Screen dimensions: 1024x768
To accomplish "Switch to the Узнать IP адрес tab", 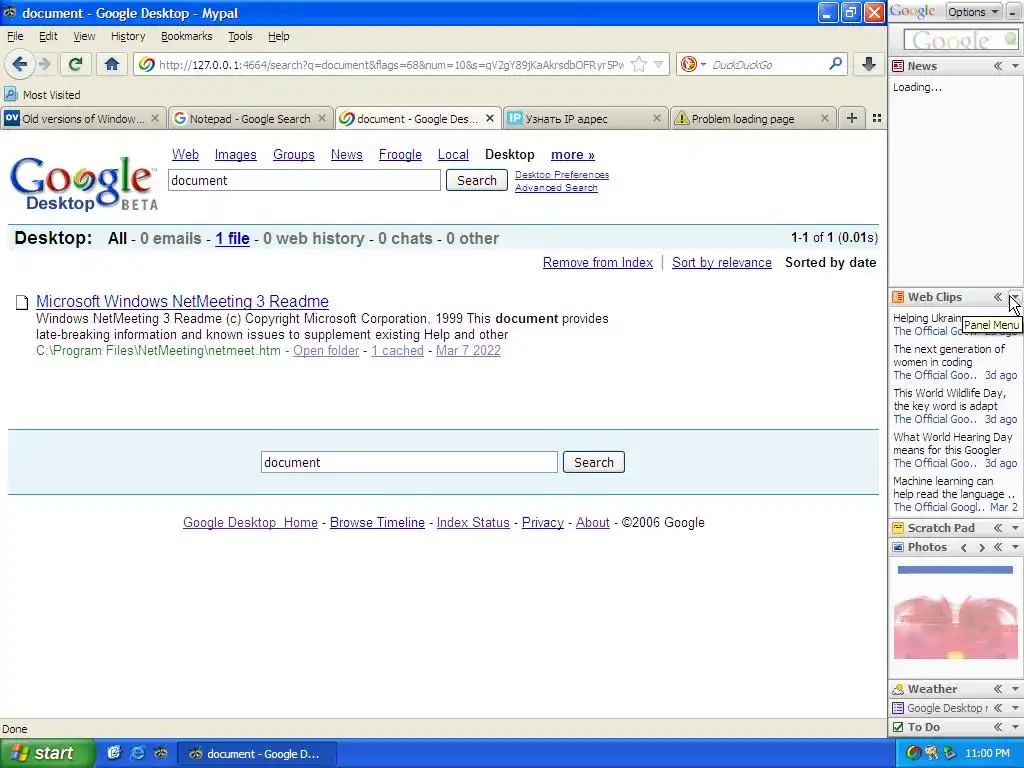I will pyautogui.click(x=586, y=118).
